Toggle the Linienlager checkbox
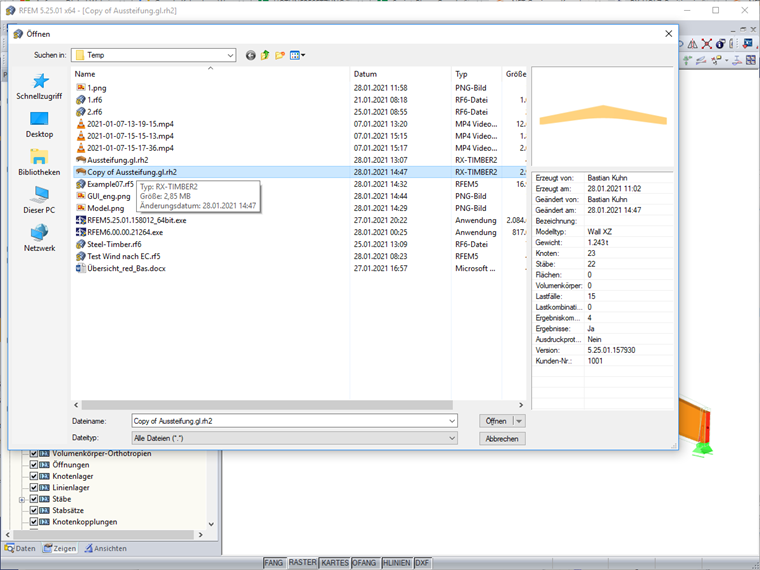 point(34,488)
